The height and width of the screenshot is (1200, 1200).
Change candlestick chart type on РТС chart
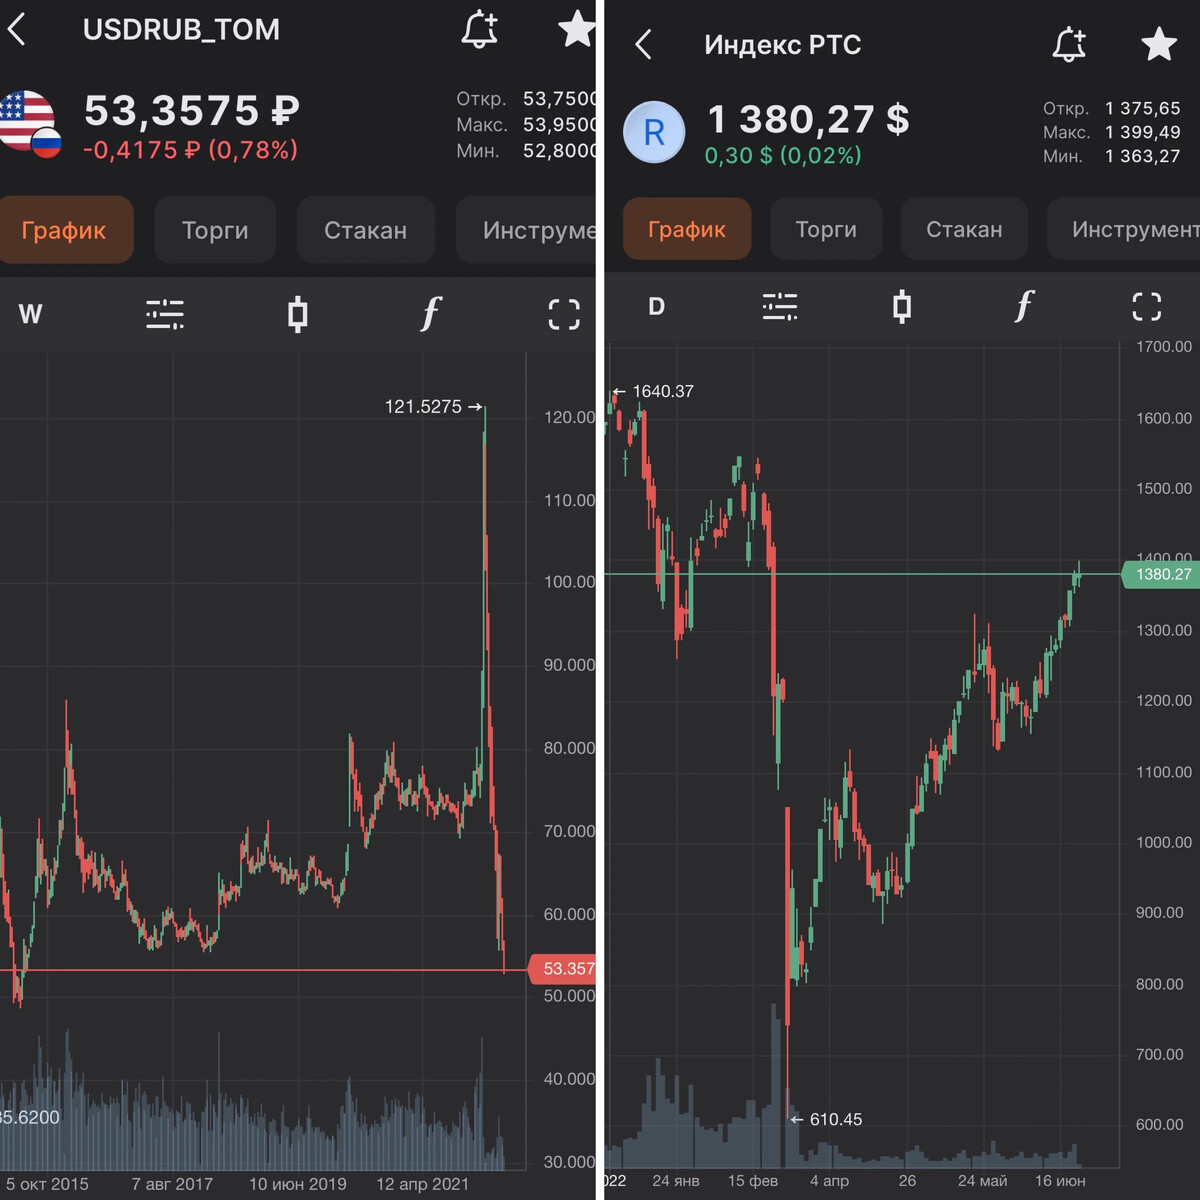pos(901,306)
